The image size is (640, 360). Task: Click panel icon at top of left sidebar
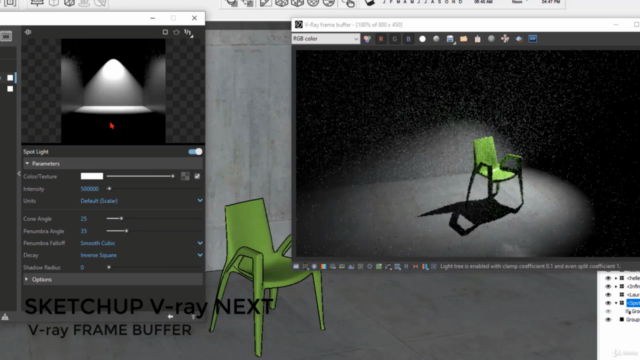pyautogui.click(x=6, y=36)
